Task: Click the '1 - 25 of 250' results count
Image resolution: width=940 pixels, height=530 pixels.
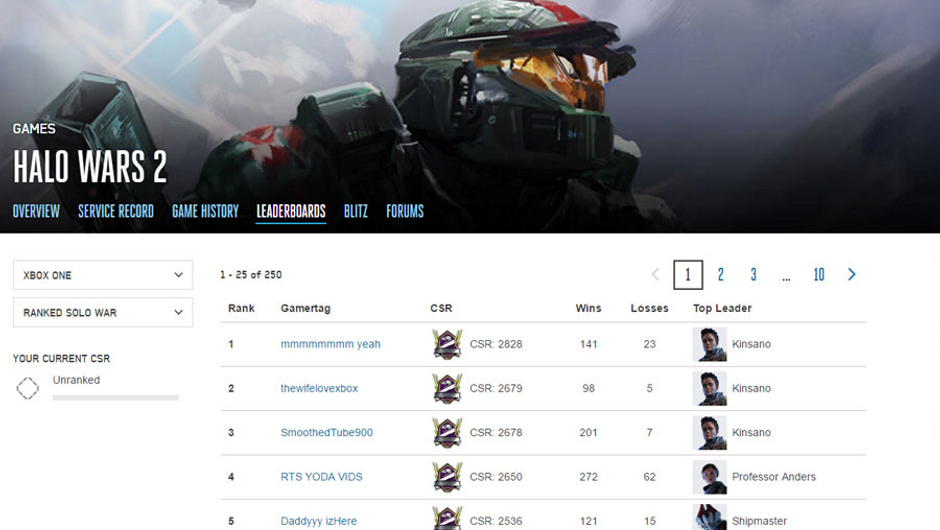Action: [x=251, y=275]
